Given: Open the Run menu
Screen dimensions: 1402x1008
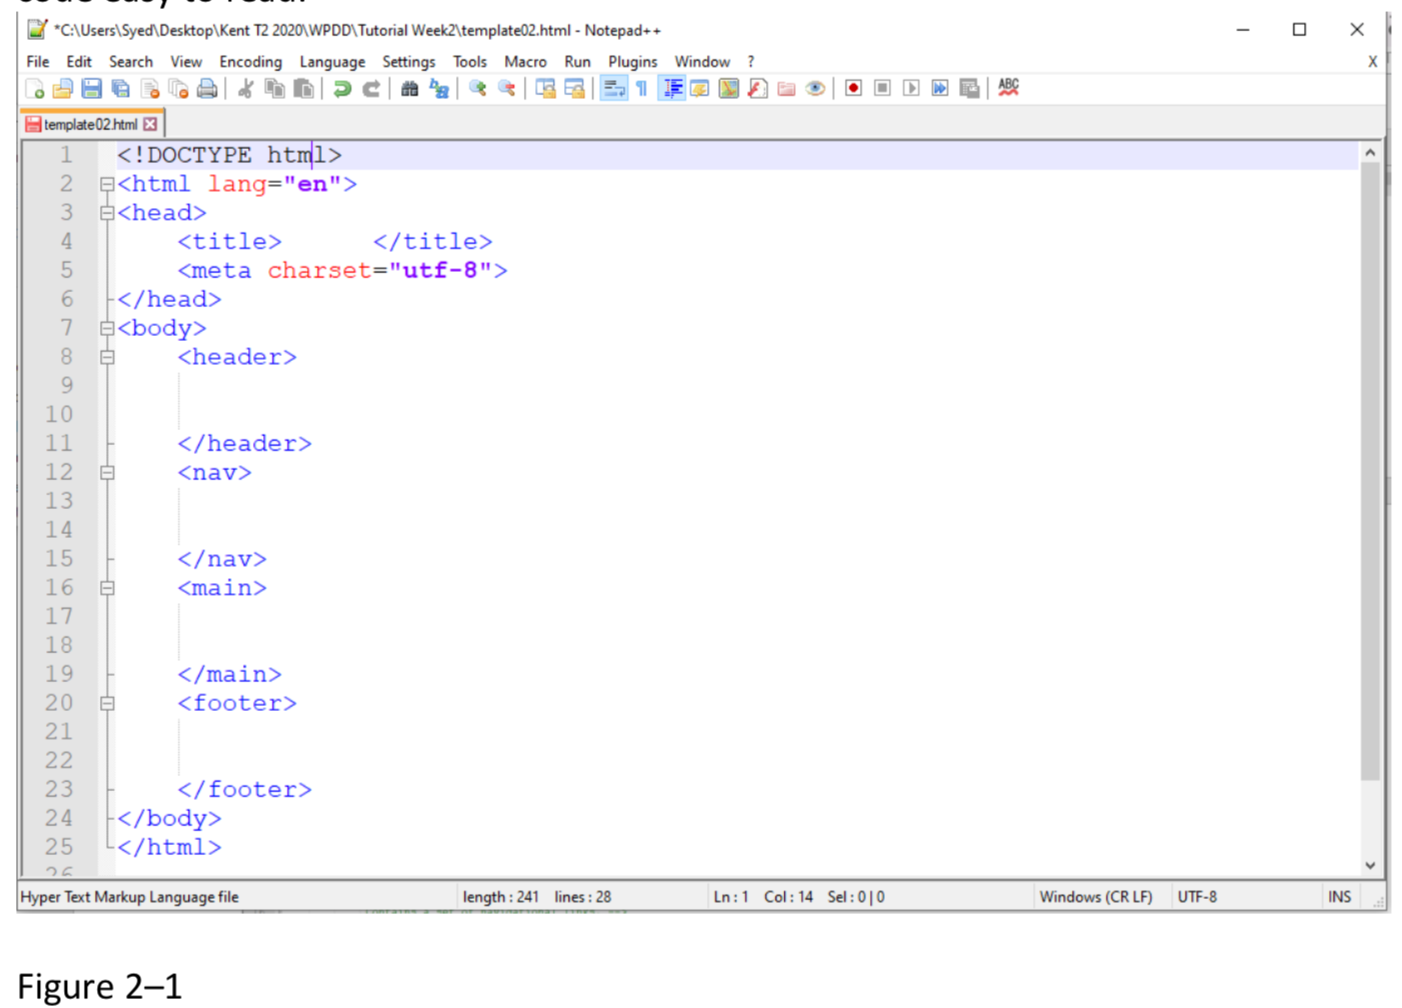Looking at the screenshot, I should click(x=577, y=62).
